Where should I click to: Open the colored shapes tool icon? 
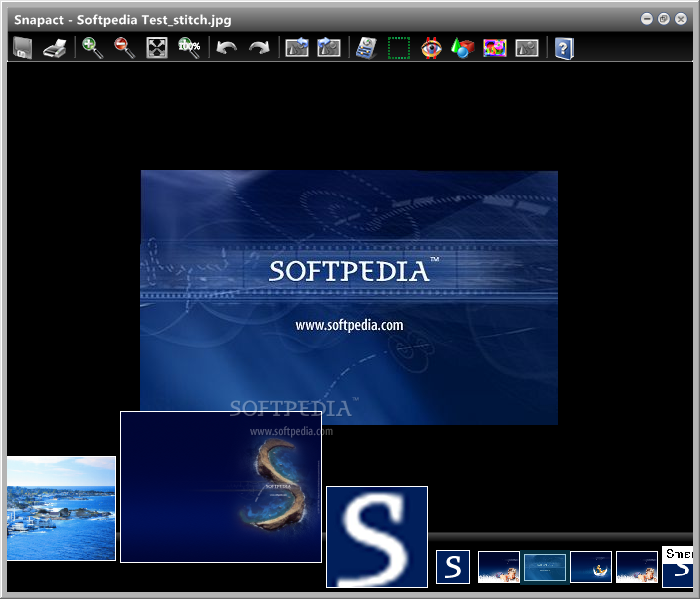[462, 48]
